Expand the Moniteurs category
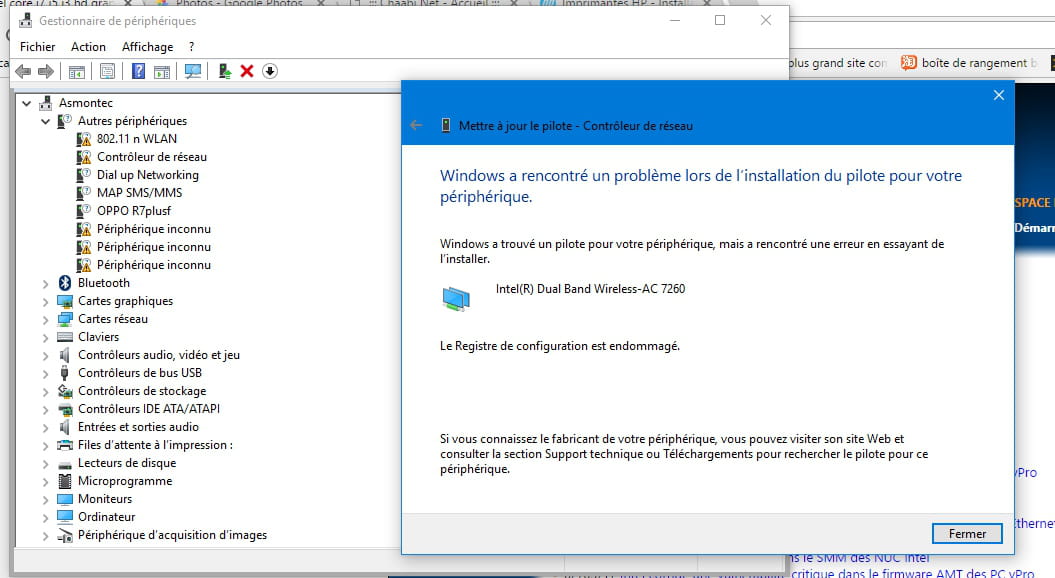Image resolution: width=1055 pixels, height=578 pixels. 45,500
